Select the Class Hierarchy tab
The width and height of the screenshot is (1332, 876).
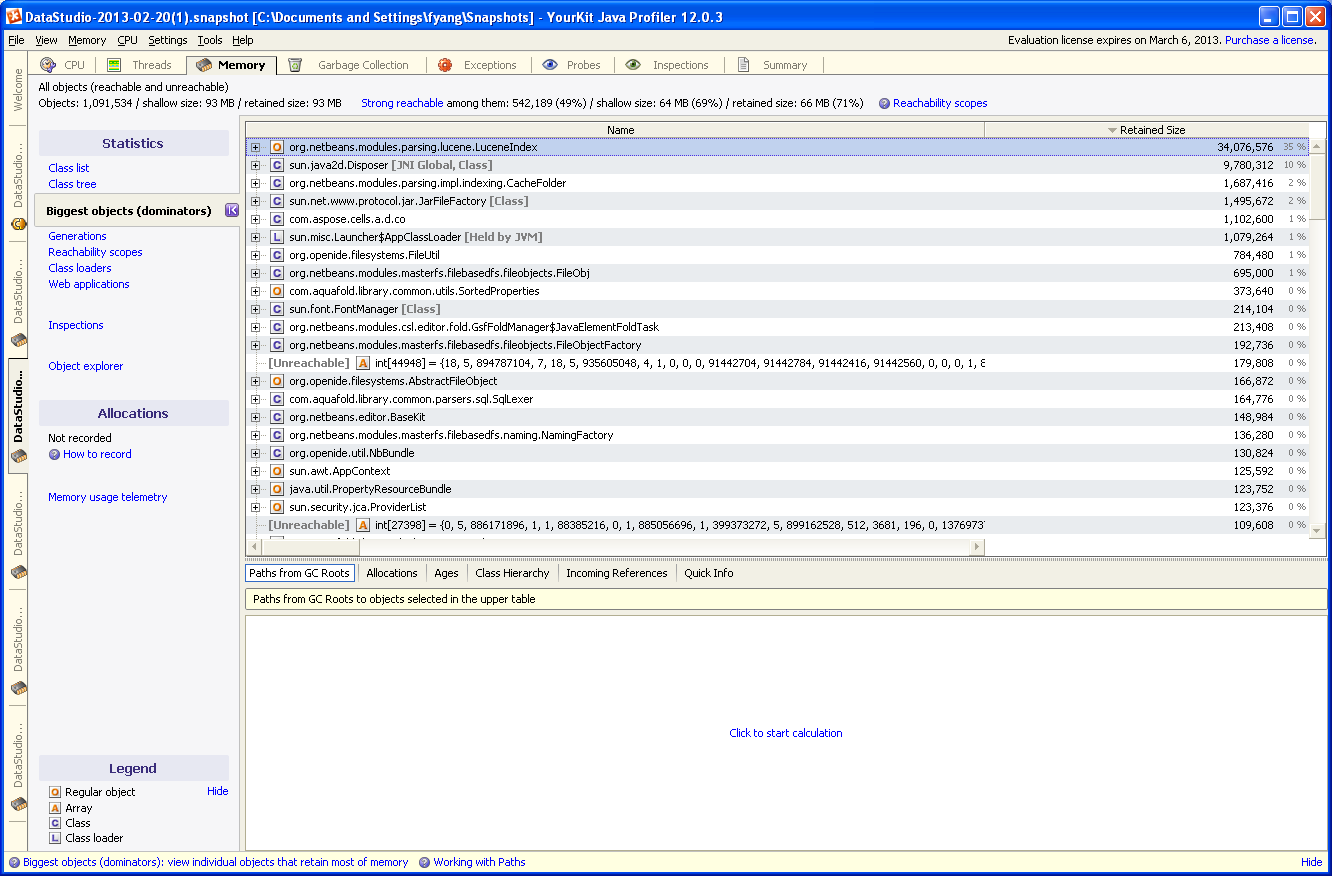pyautogui.click(x=512, y=573)
